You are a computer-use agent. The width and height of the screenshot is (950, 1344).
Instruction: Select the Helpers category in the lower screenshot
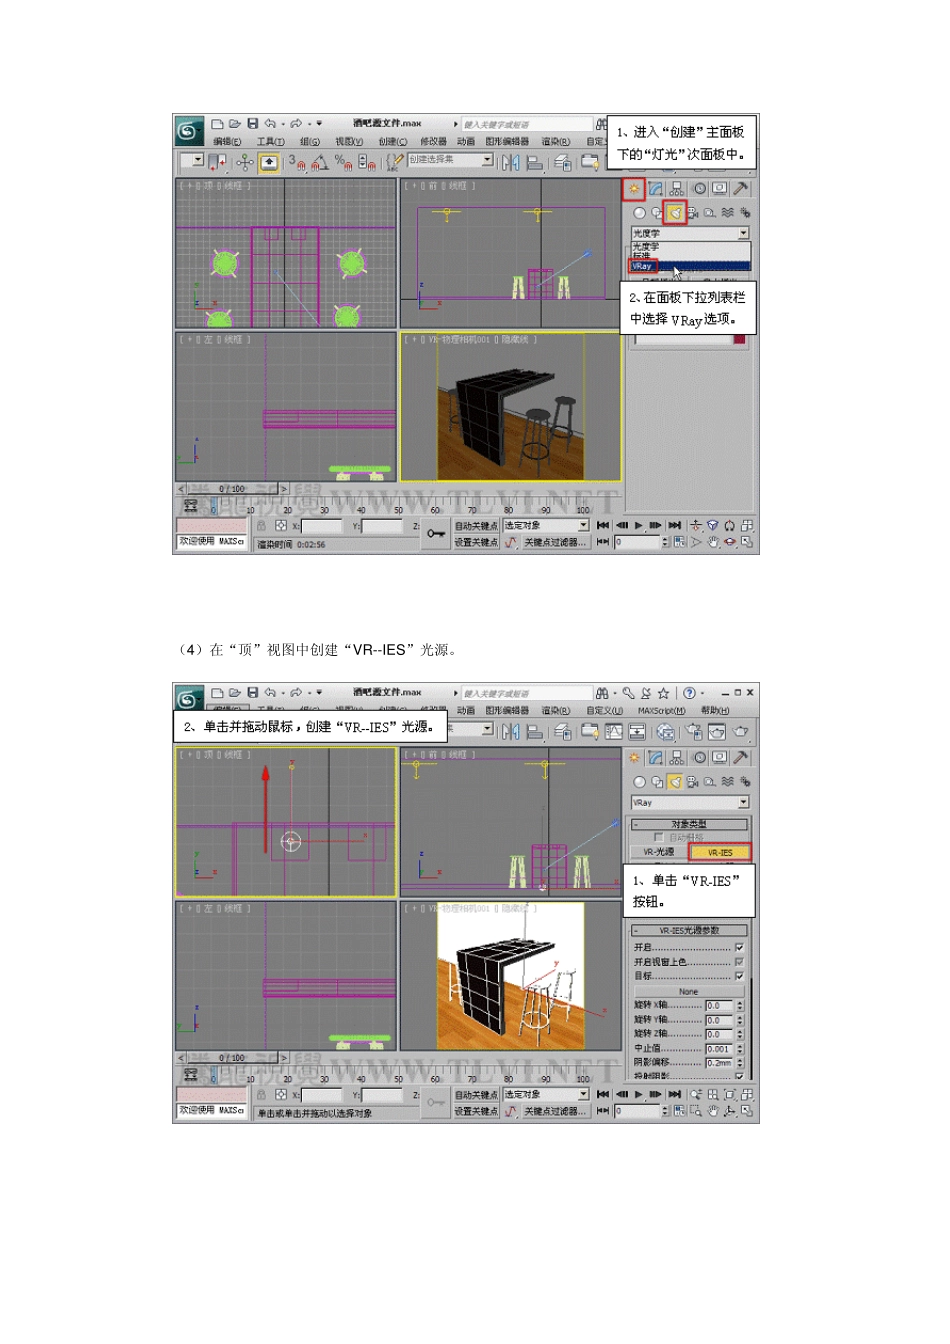click(709, 782)
